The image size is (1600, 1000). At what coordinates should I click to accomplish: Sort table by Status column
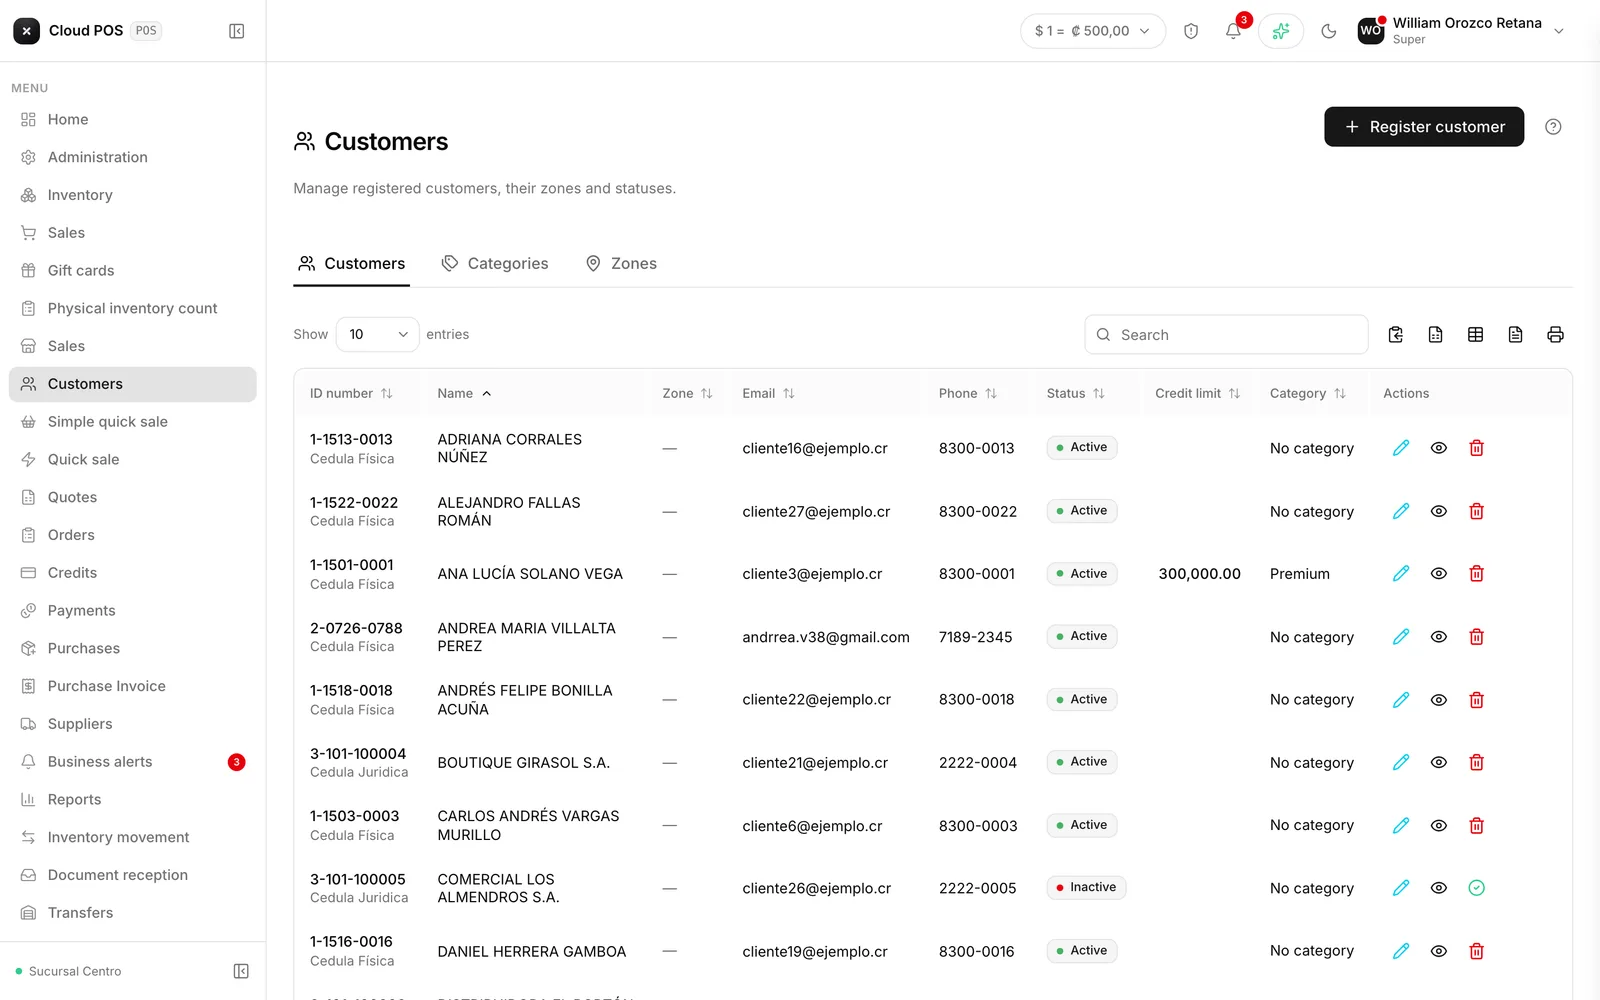click(1076, 394)
